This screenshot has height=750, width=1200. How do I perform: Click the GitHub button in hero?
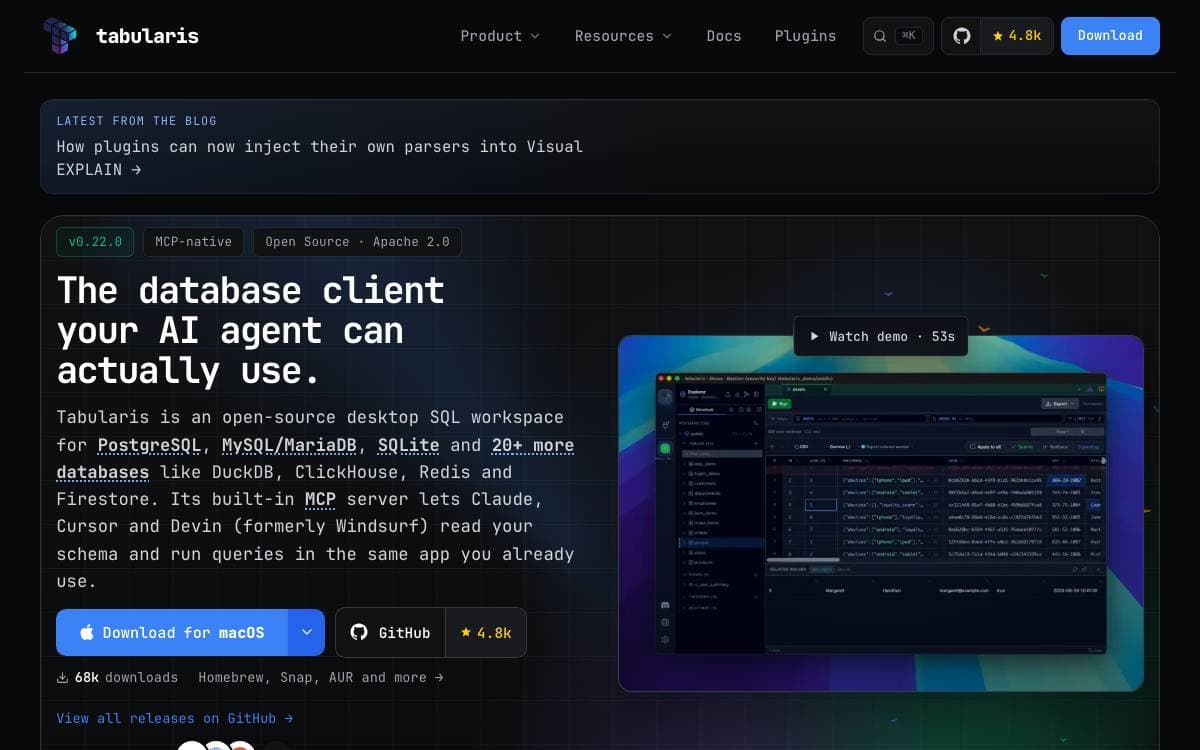point(390,633)
